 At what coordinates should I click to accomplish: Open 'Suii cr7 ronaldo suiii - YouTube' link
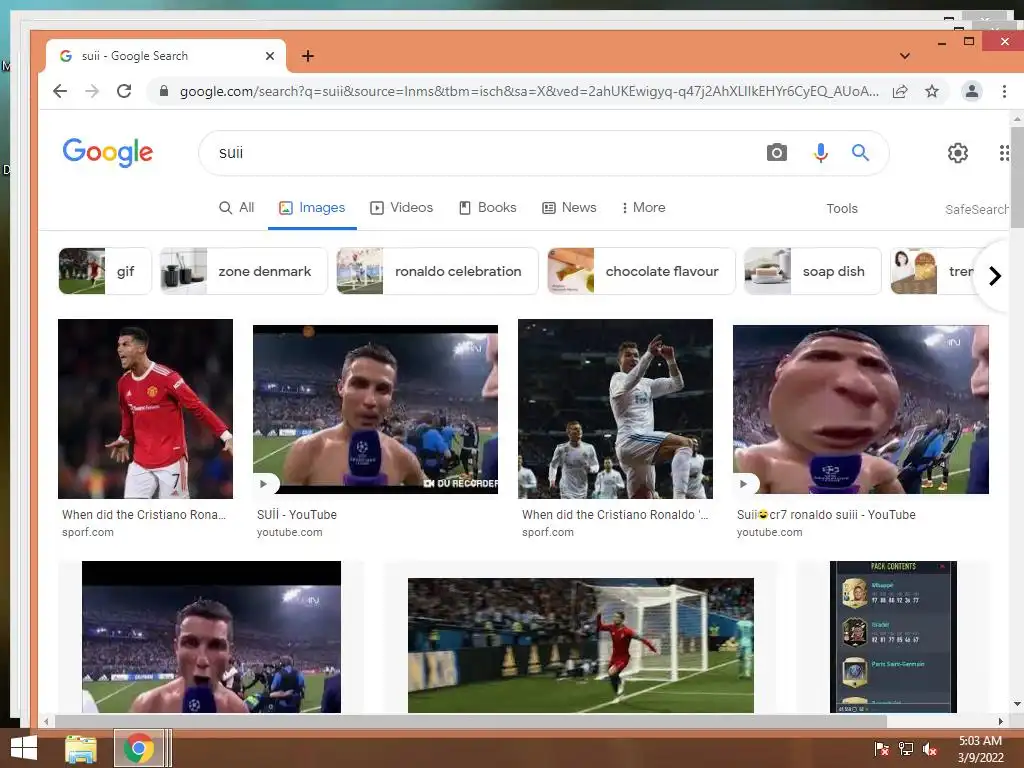[x=826, y=515]
